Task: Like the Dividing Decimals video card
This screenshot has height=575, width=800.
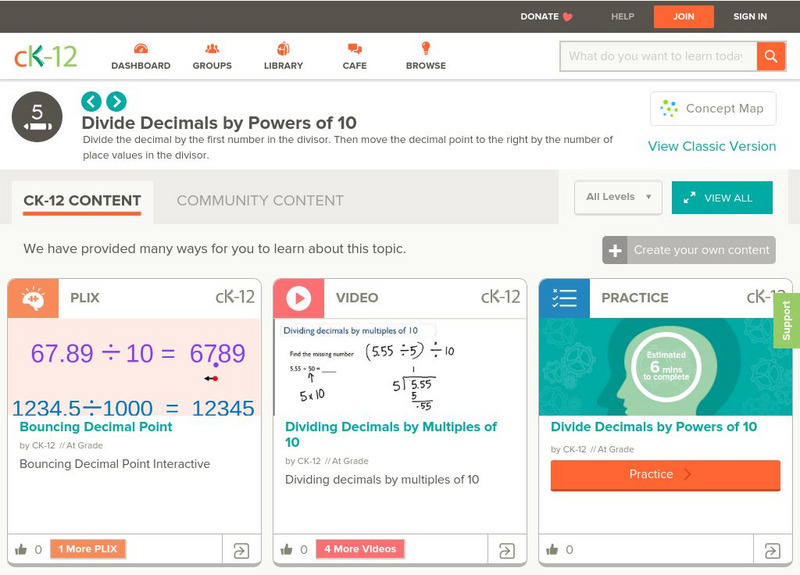Action: 287,549
